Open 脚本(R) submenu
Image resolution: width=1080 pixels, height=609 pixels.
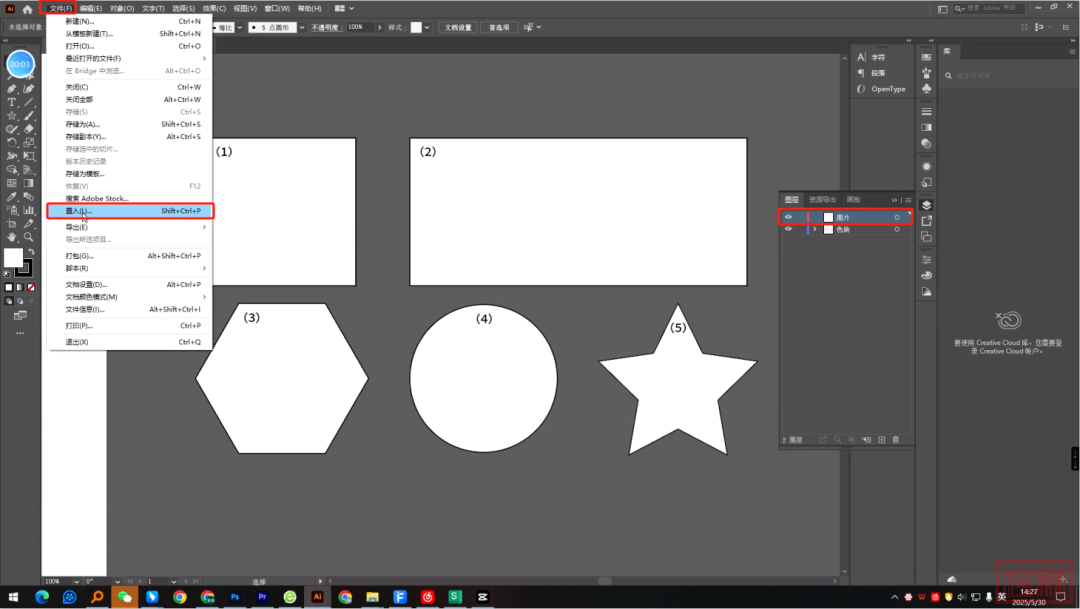(129, 269)
